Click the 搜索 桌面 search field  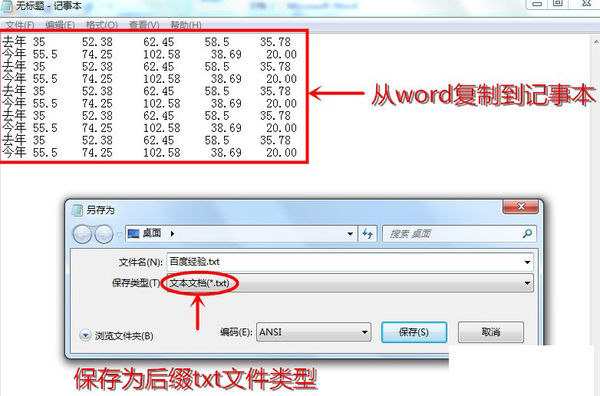click(x=459, y=234)
